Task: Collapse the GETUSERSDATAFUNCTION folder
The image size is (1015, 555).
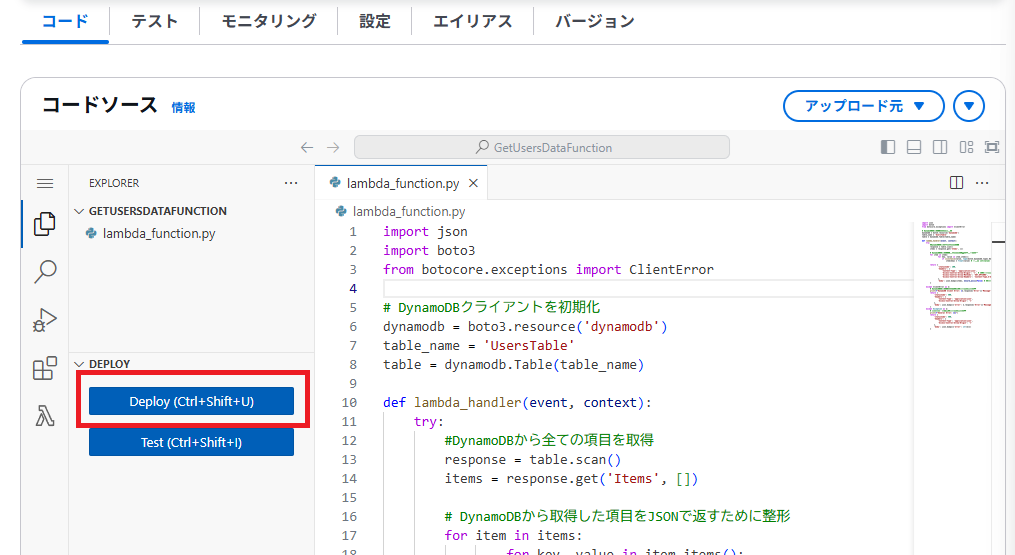Action: [x=80, y=211]
